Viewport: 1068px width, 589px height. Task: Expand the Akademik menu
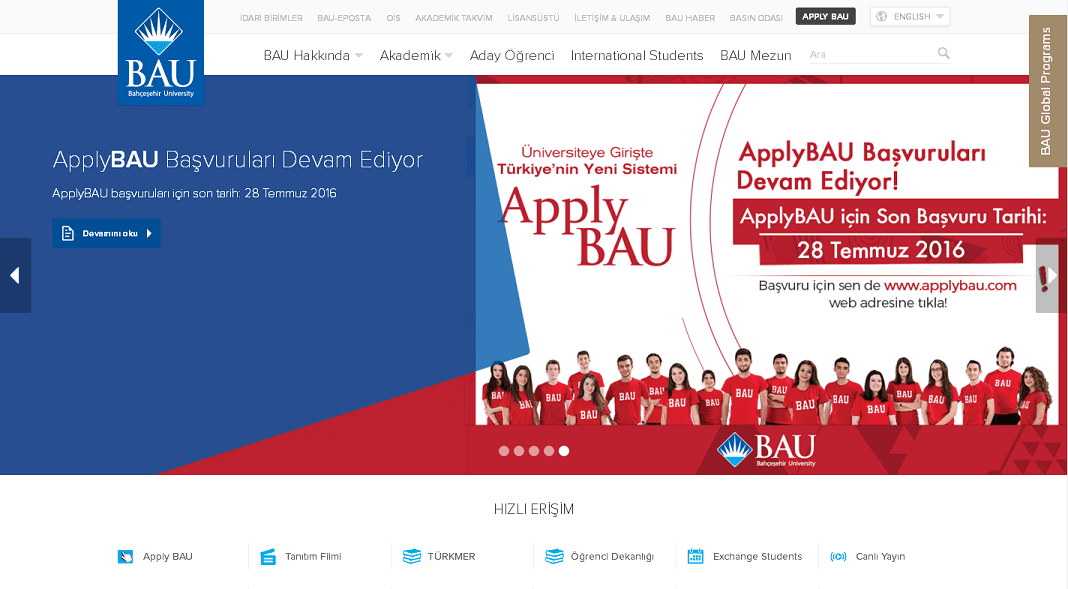[416, 55]
